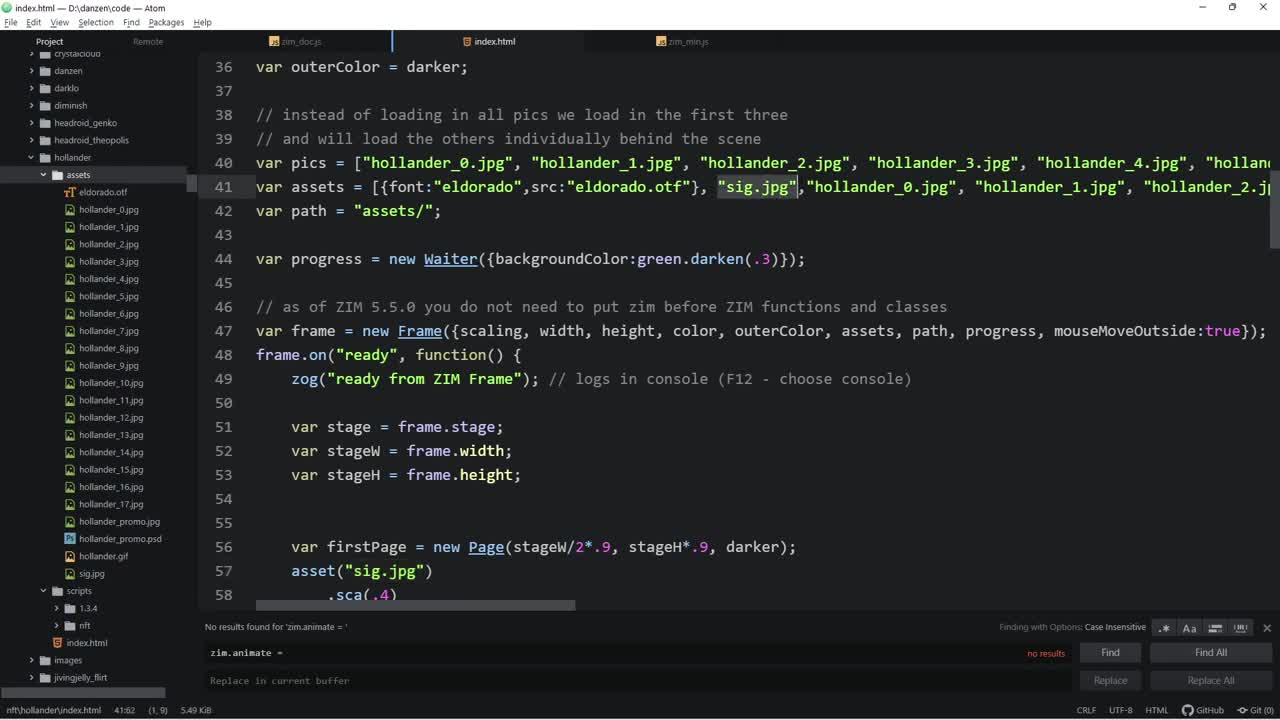Toggle the regex option in find panel
Viewport: 1280px width, 720px height.
[x=1164, y=628]
